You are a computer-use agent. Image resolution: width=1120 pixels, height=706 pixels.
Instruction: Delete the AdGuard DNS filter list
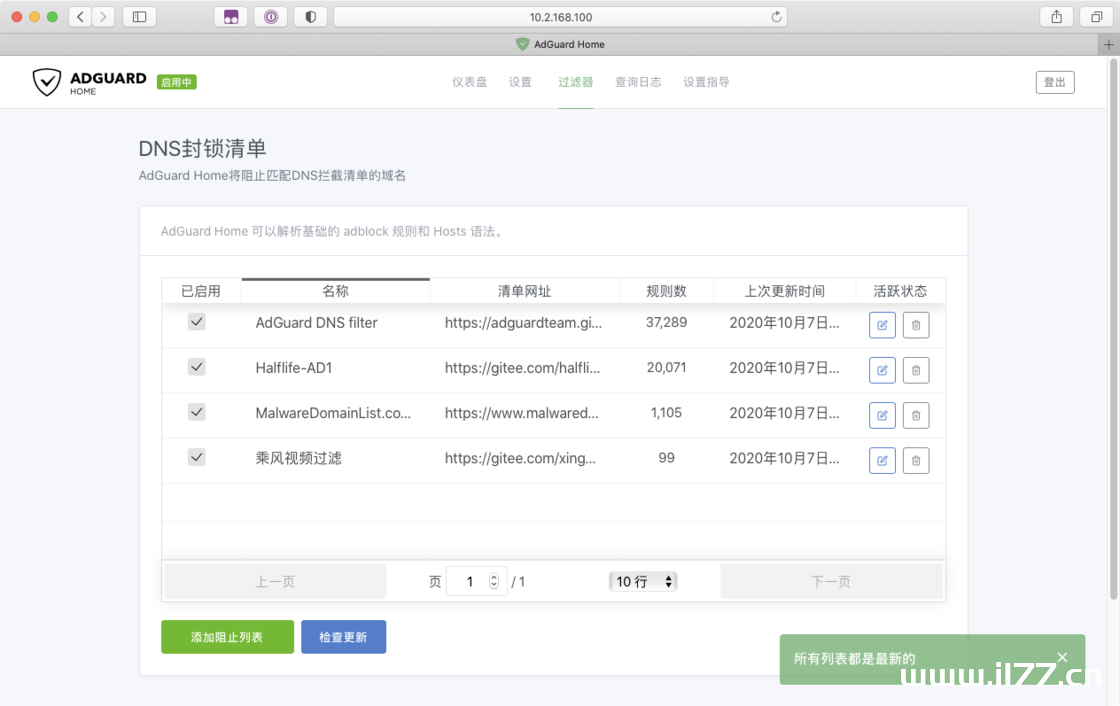coord(916,325)
